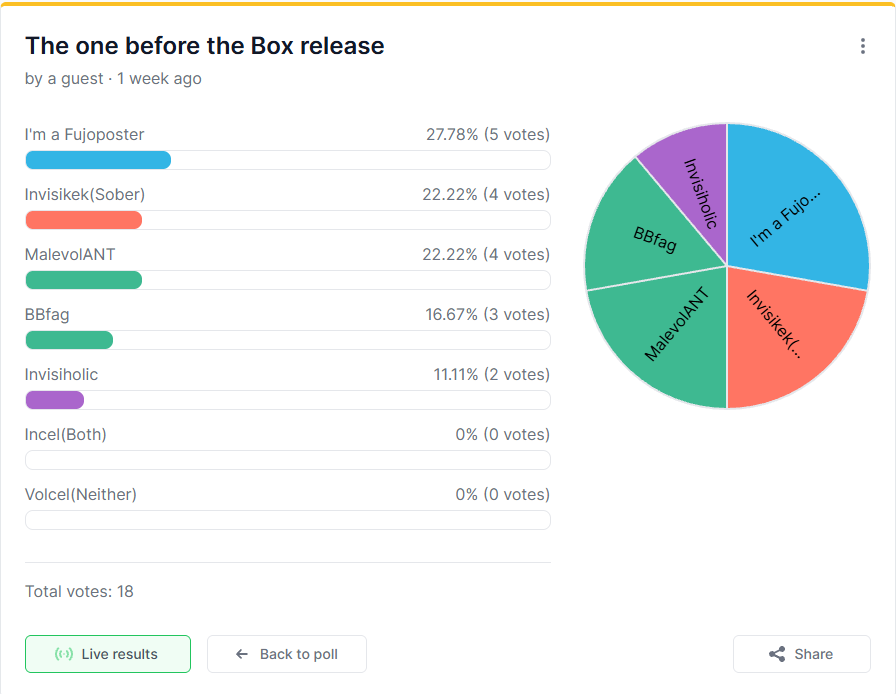Click the red Invisikek(Sober) progress bar

[84, 220]
